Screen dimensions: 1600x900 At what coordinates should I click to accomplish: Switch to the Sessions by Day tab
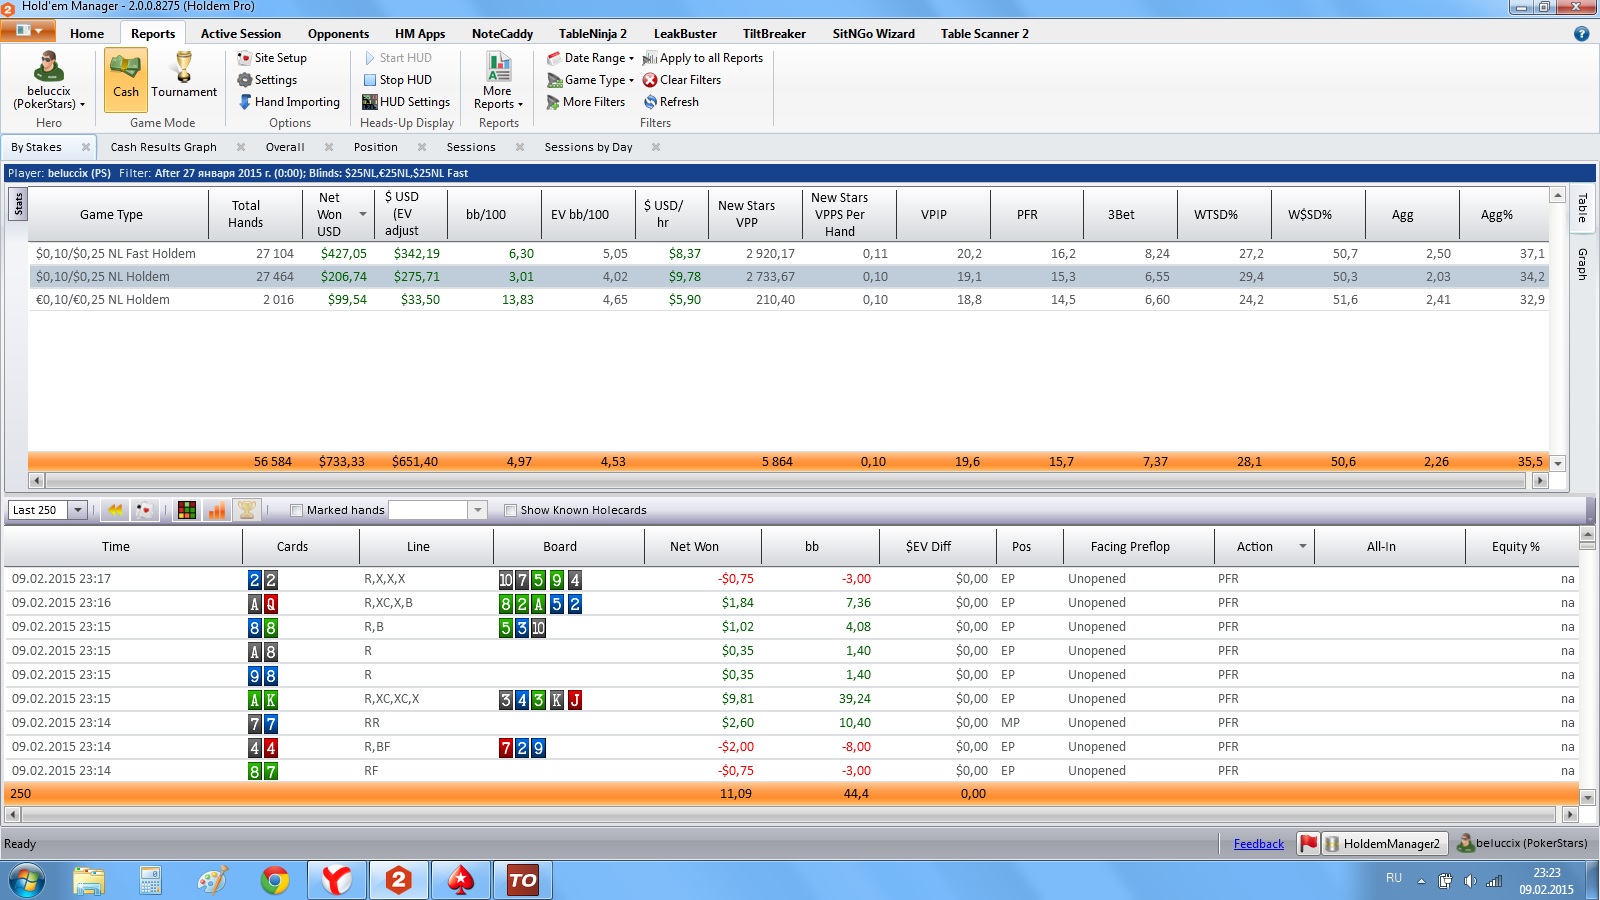588,147
